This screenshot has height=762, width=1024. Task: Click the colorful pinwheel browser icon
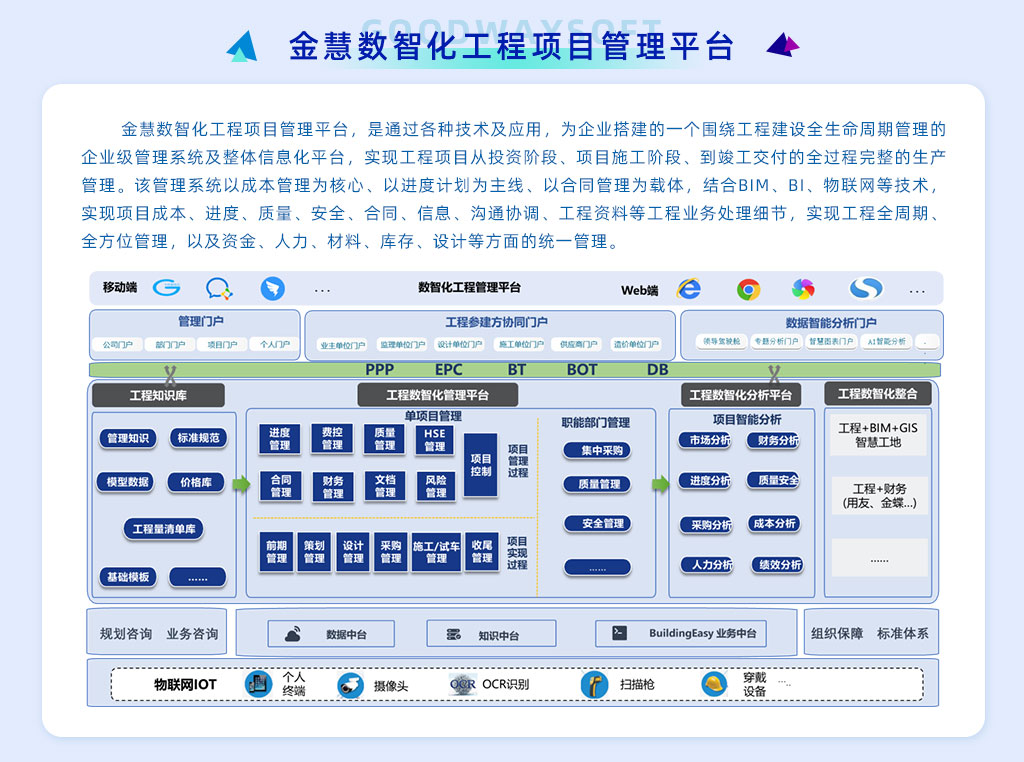click(803, 289)
